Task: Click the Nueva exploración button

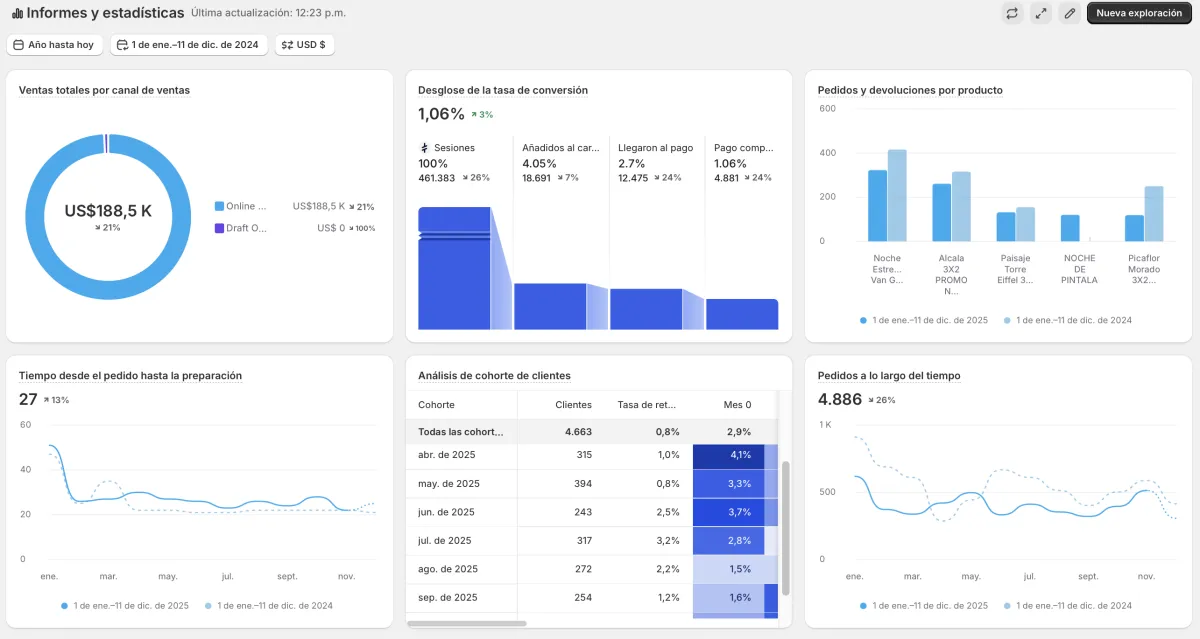Action: click(1139, 13)
